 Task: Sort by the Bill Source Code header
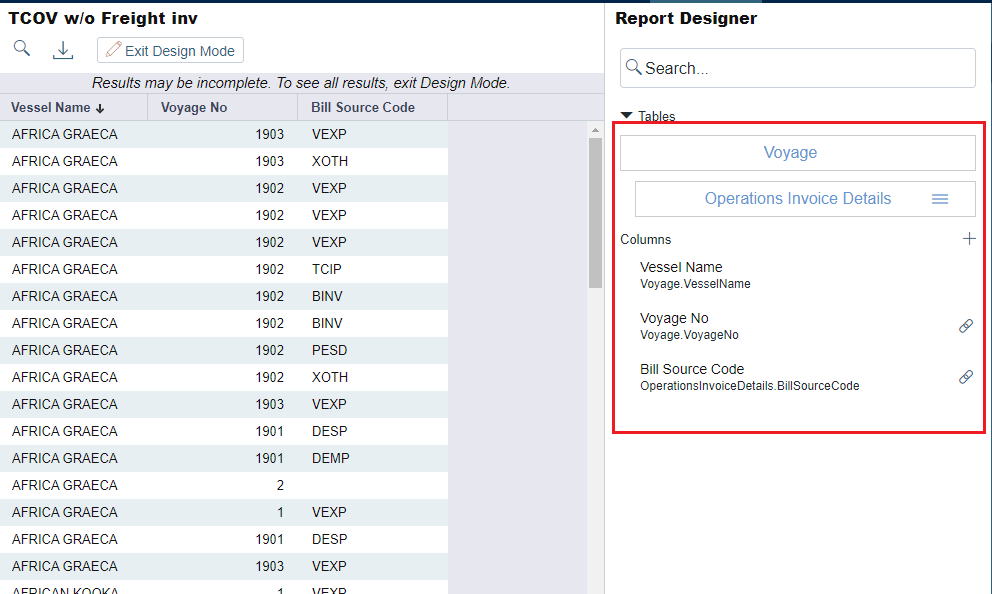click(x=362, y=108)
